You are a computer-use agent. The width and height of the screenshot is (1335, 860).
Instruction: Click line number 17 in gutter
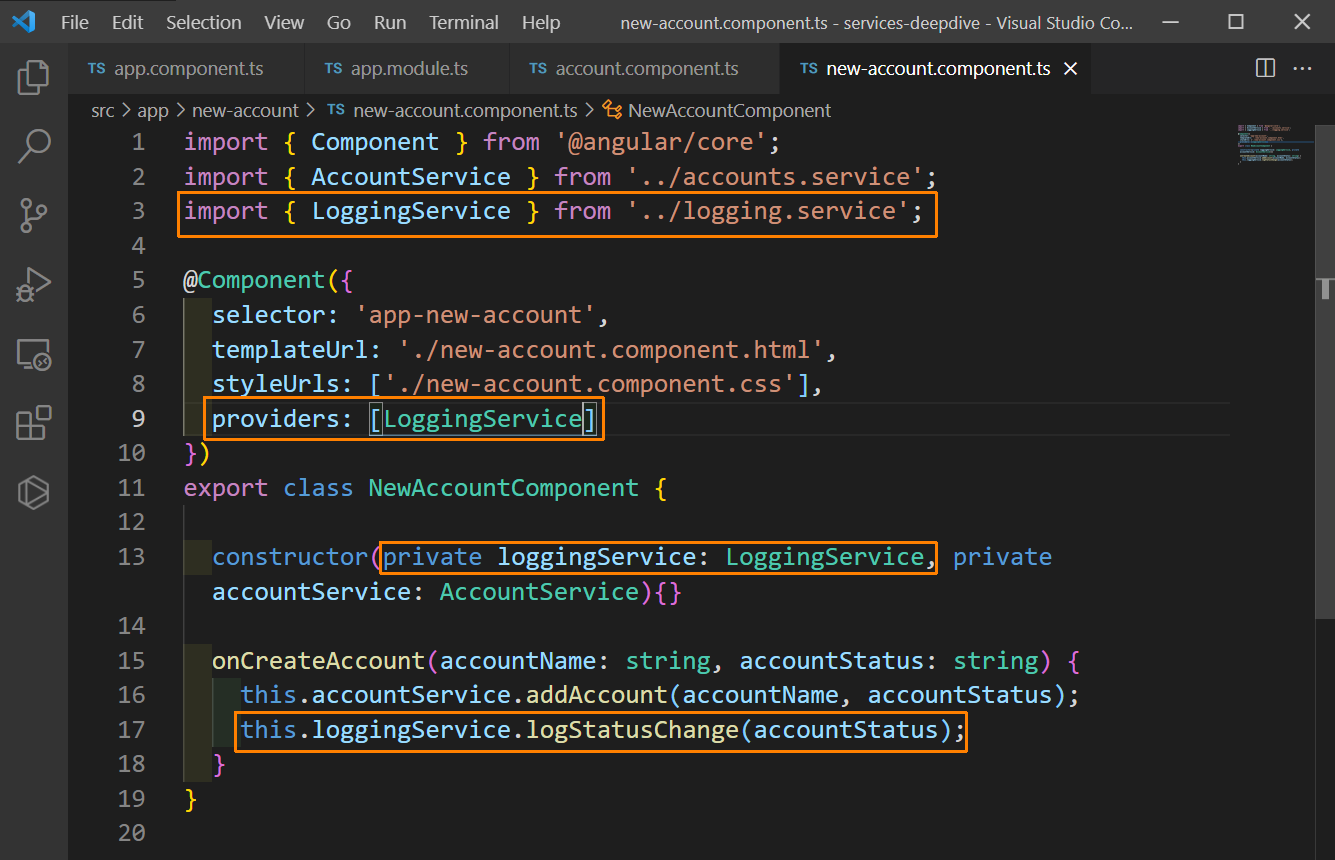pos(131,729)
